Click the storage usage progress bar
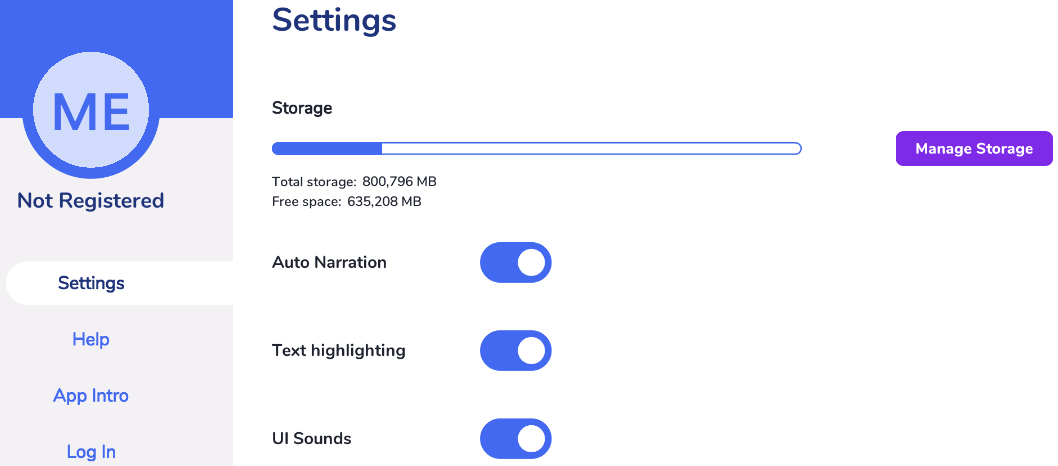 pyautogui.click(x=537, y=149)
